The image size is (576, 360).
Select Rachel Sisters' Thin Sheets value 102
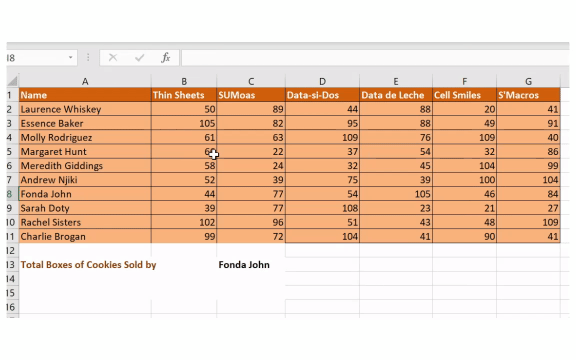[184, 222]
